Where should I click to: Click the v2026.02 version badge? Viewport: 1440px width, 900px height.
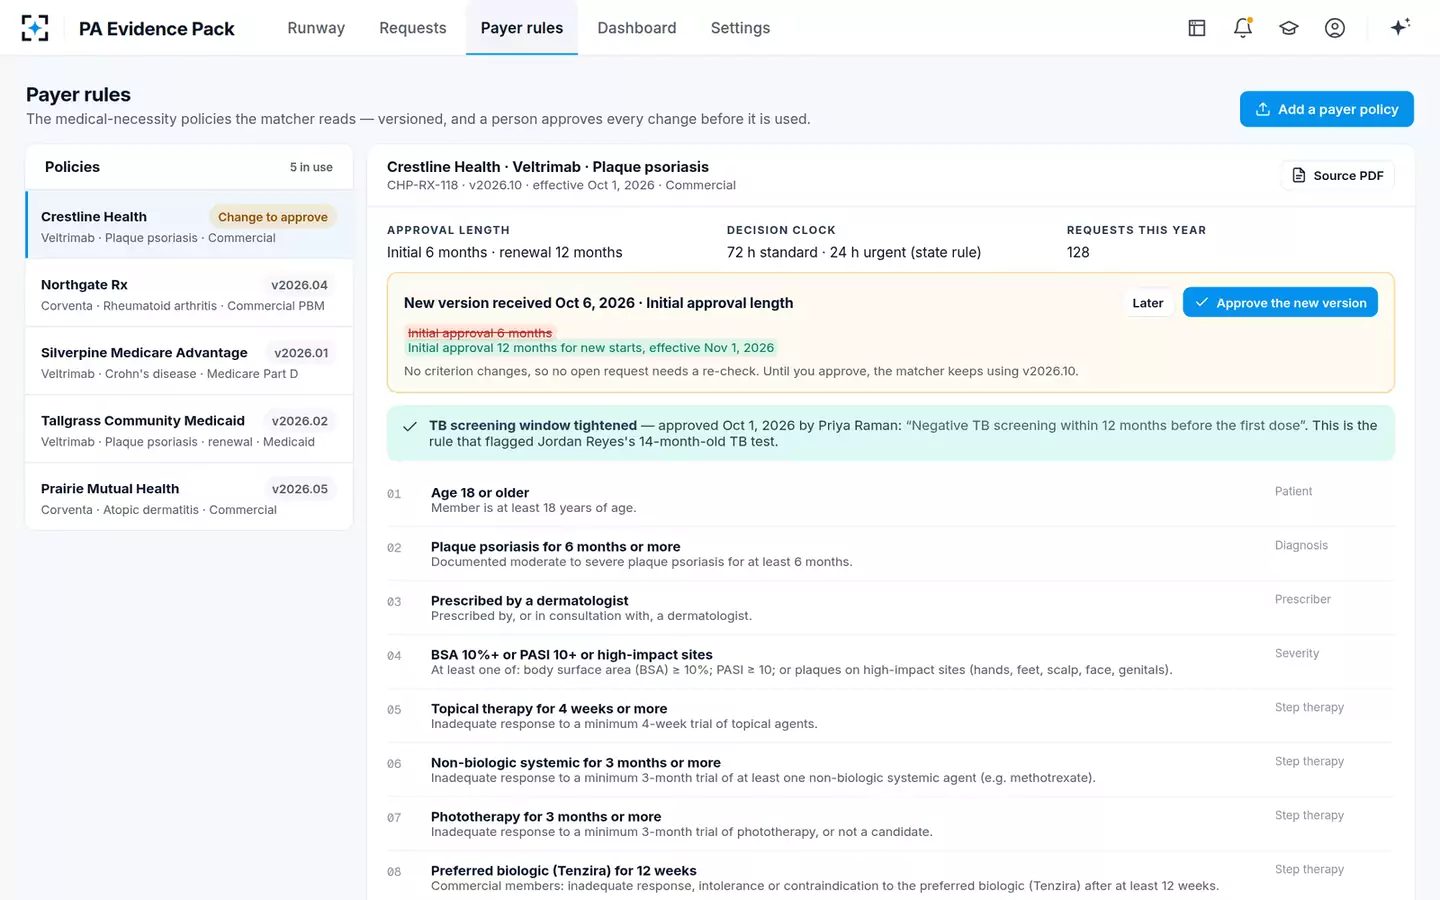pyautogui.click(x=300, y=421)
